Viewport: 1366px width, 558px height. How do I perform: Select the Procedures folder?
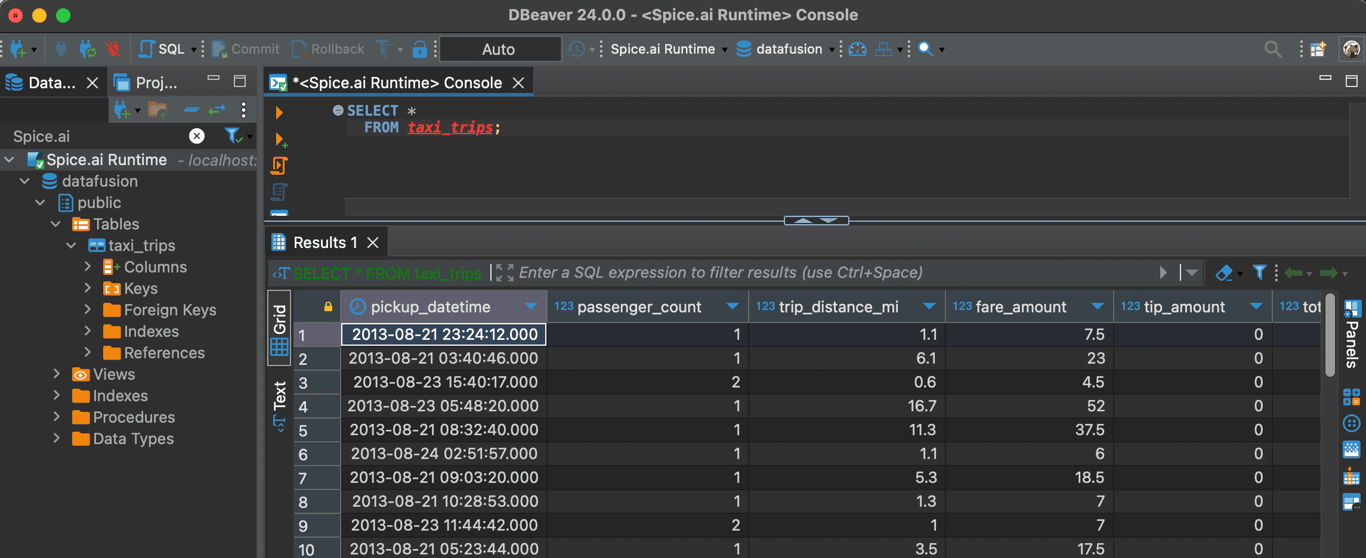pyautogui.click(x=123, y=418)
